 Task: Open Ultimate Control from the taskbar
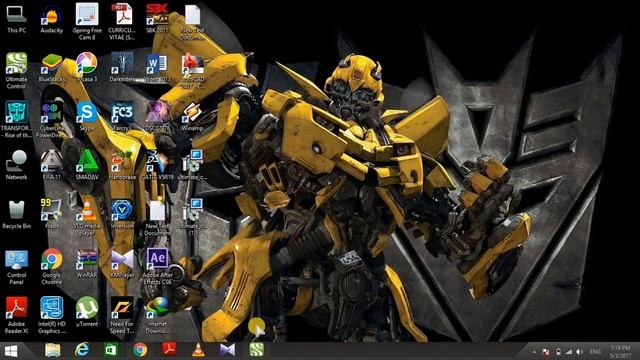coord(257,350)
